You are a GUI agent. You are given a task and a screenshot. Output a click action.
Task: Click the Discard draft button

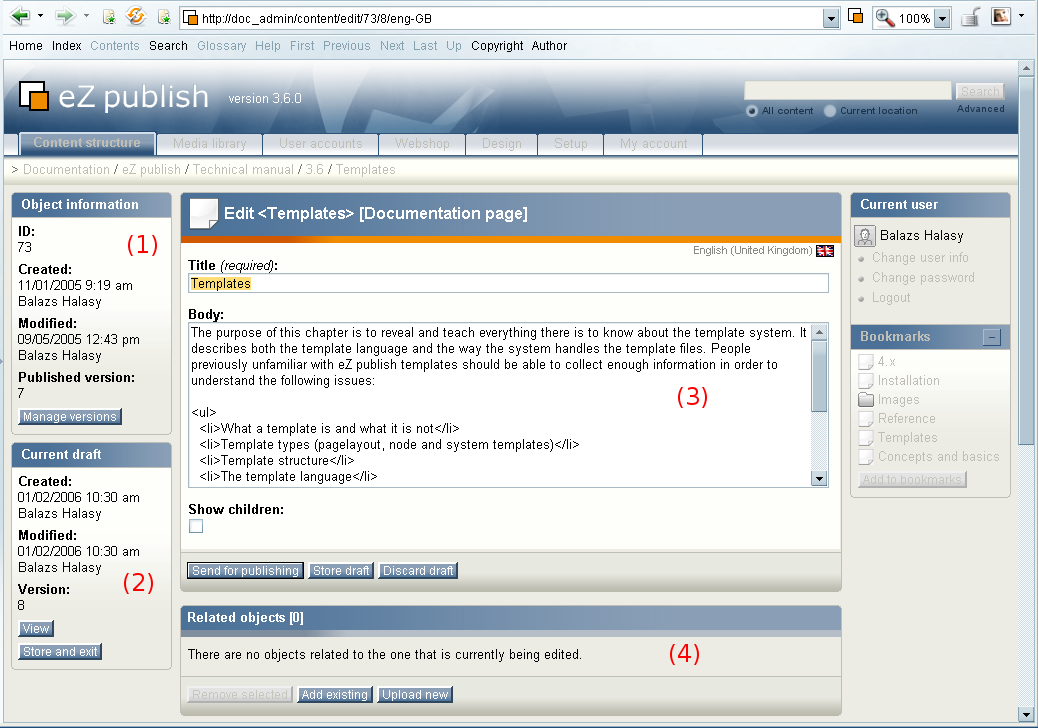pyautogui.click(x=418, y=570)
